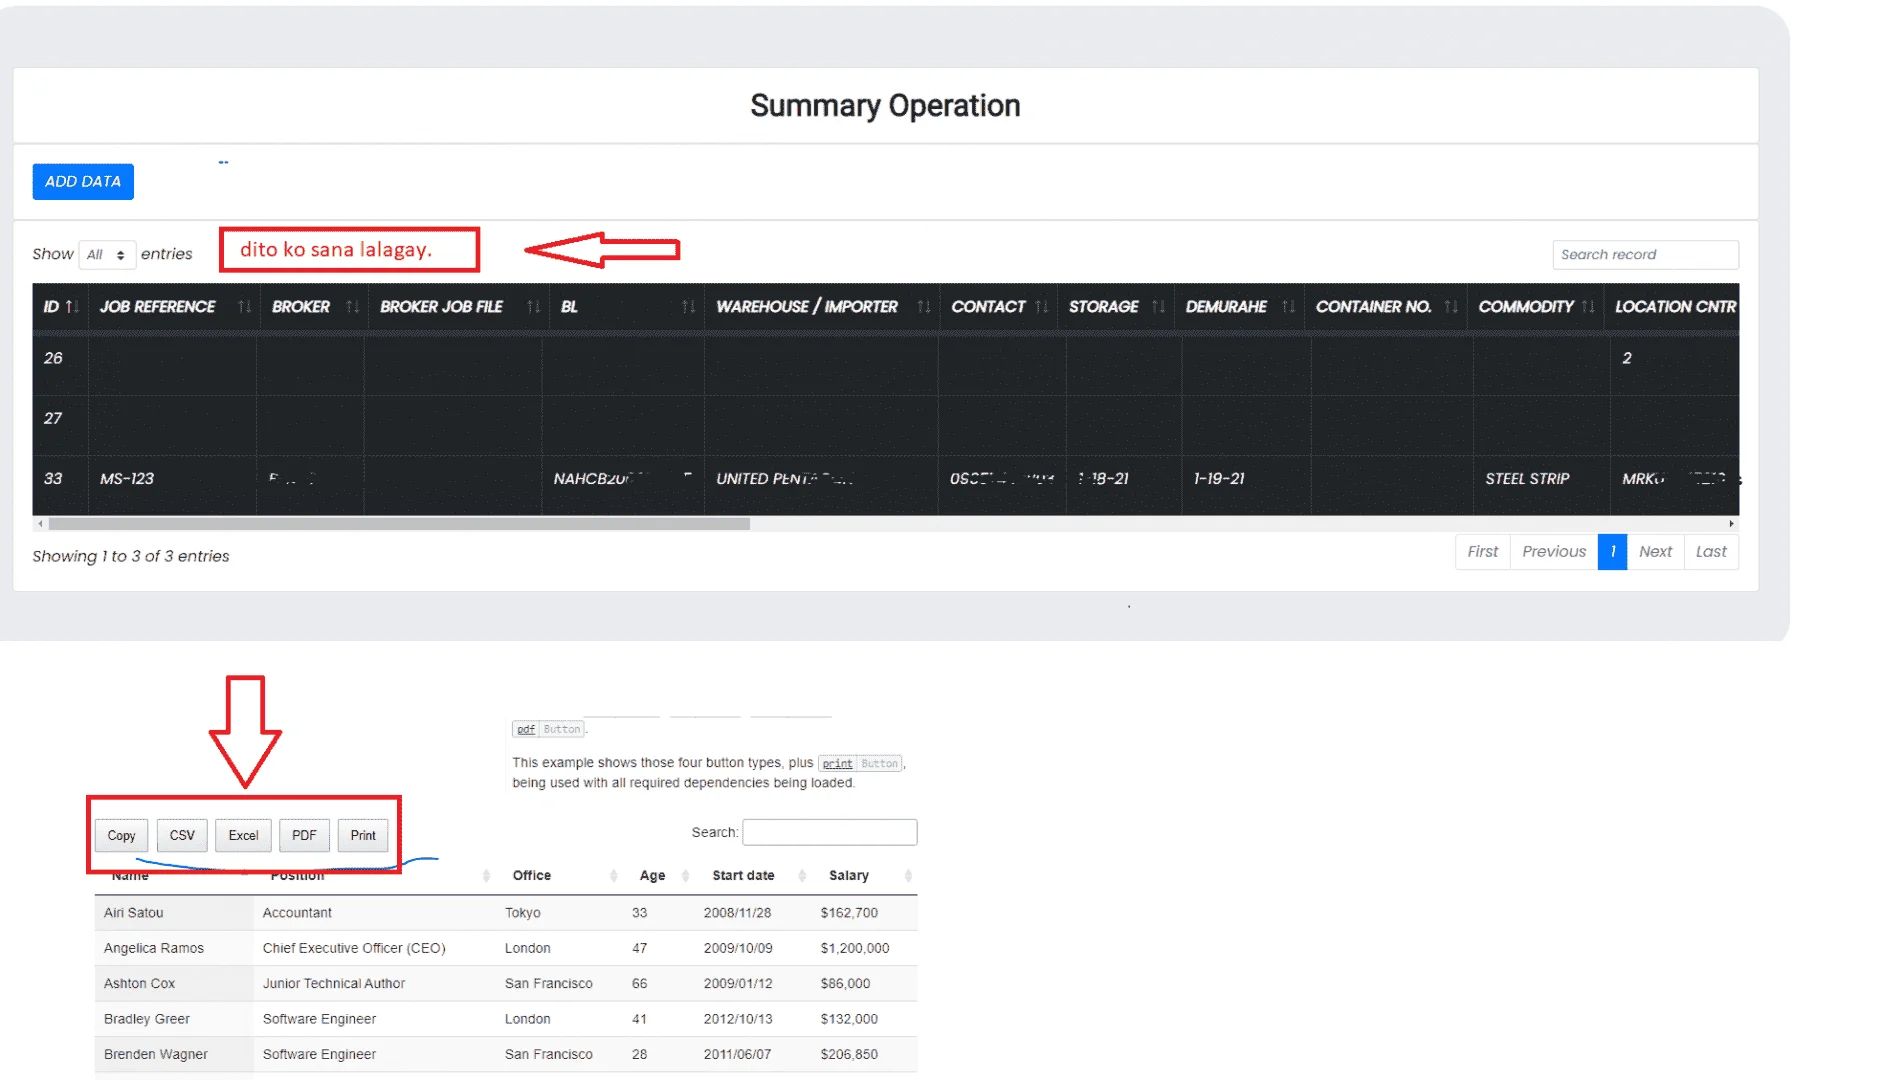Image resolution: width=1904 pixels, height=1080 pixels.
Task: Sort example table by Salary header
Action: click(x=848, y=876)
